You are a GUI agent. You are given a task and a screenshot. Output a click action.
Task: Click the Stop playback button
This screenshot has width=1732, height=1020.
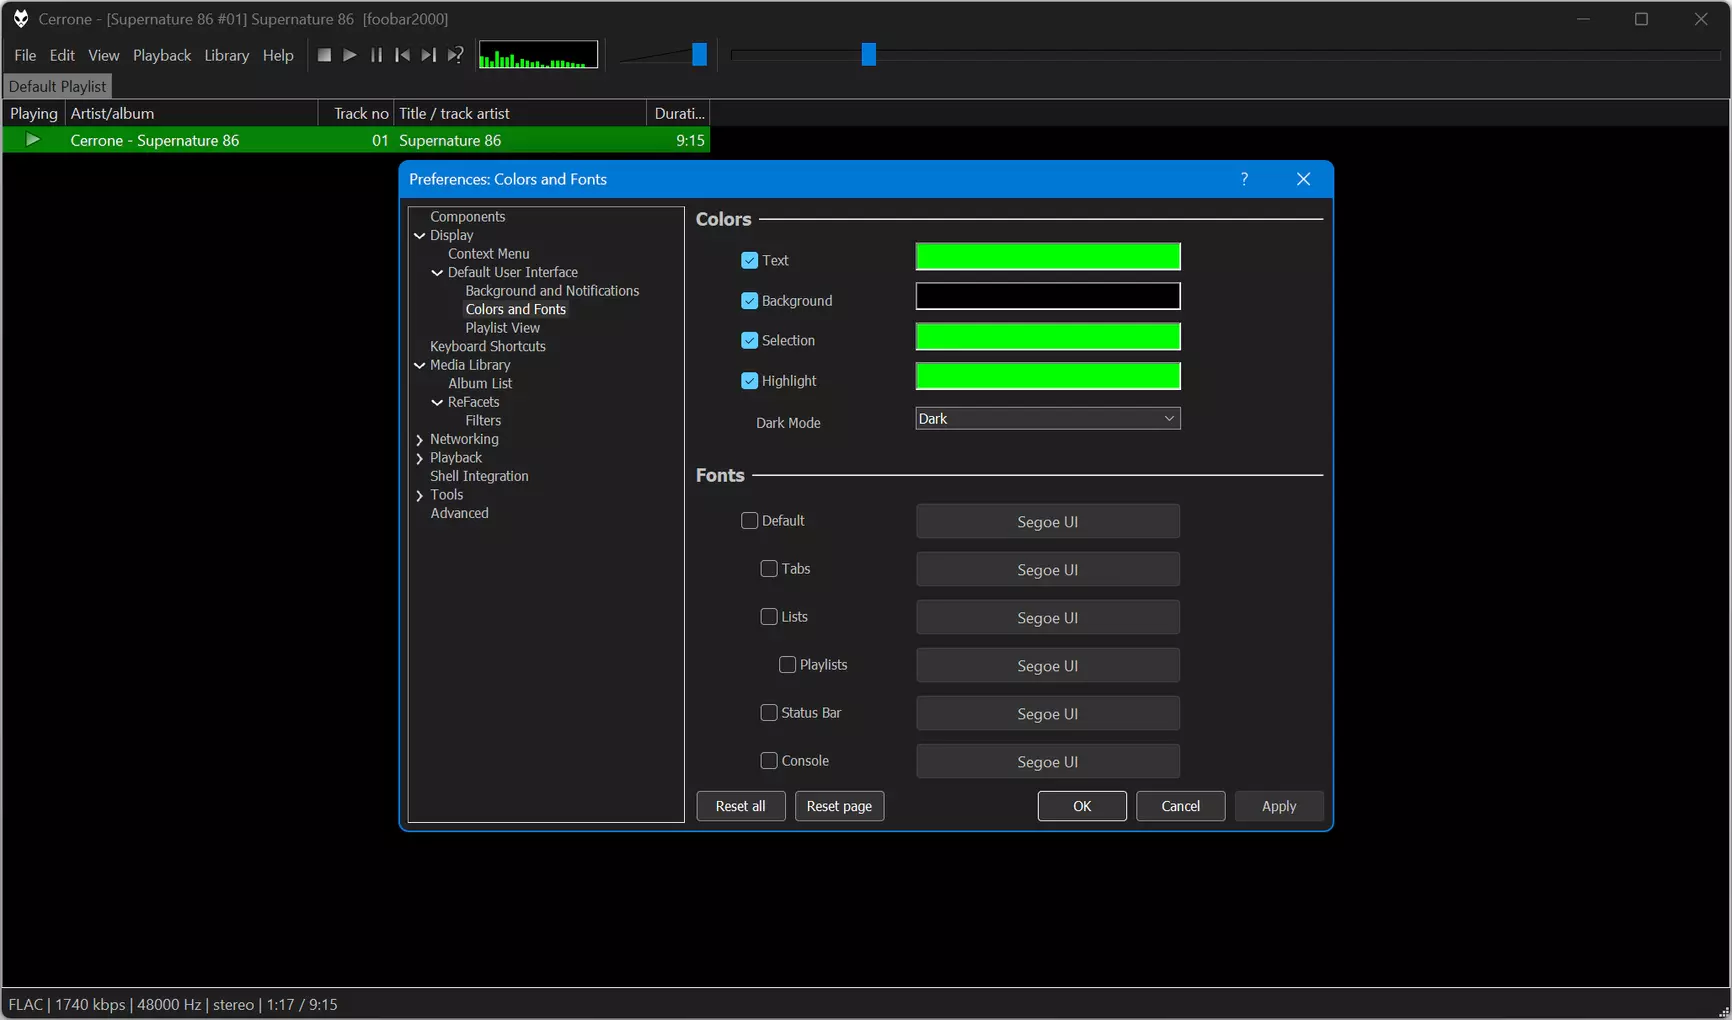324,55
